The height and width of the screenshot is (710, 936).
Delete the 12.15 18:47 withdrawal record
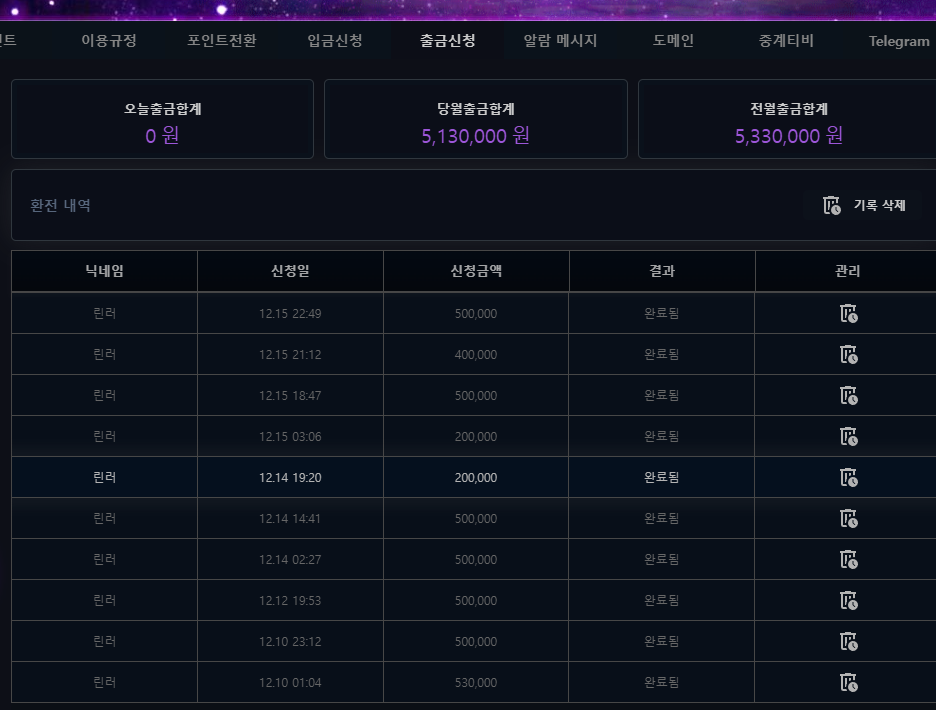click(x=848, y=395)
